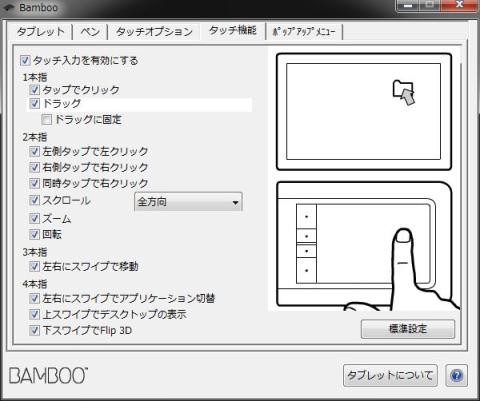480x401 pixels.
Task: Disable the スクロール checkbox
Action: click(35, 200)
